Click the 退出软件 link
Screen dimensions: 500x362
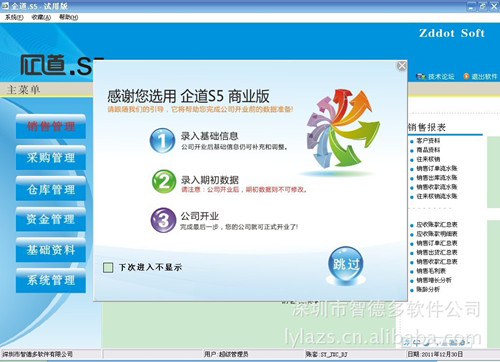484,77
